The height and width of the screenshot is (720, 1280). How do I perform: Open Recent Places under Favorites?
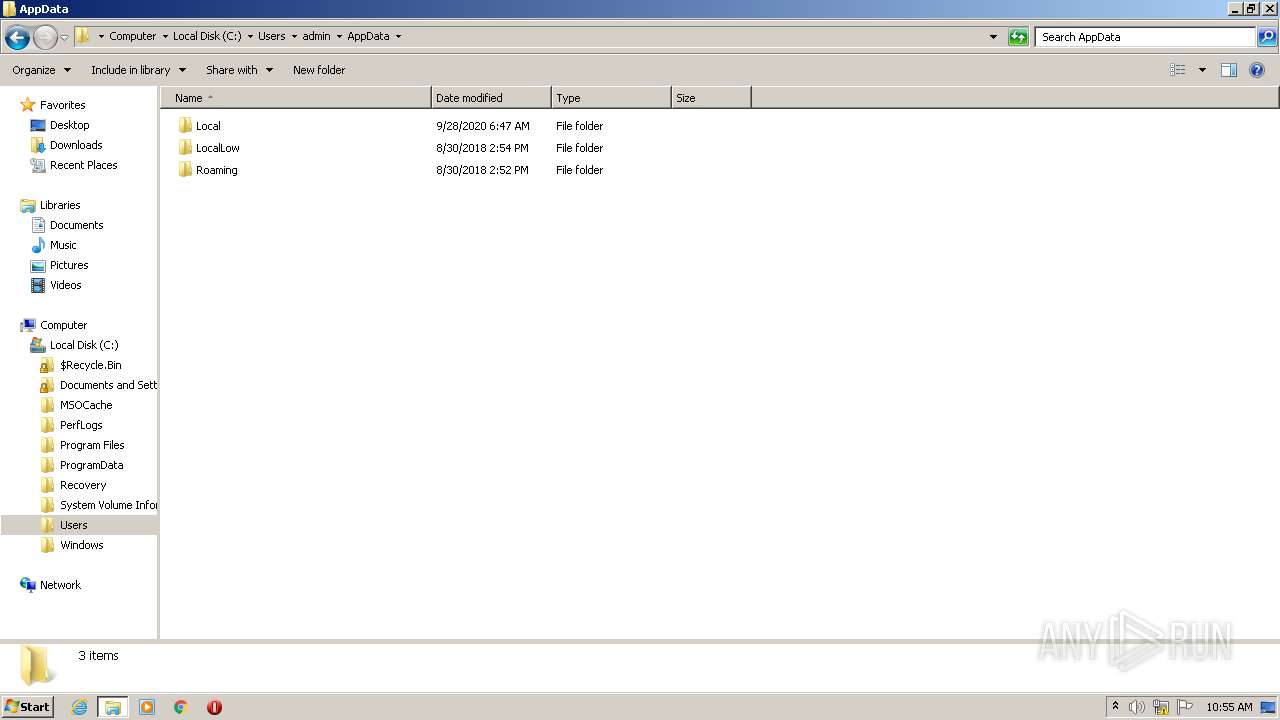click(83, 165)
